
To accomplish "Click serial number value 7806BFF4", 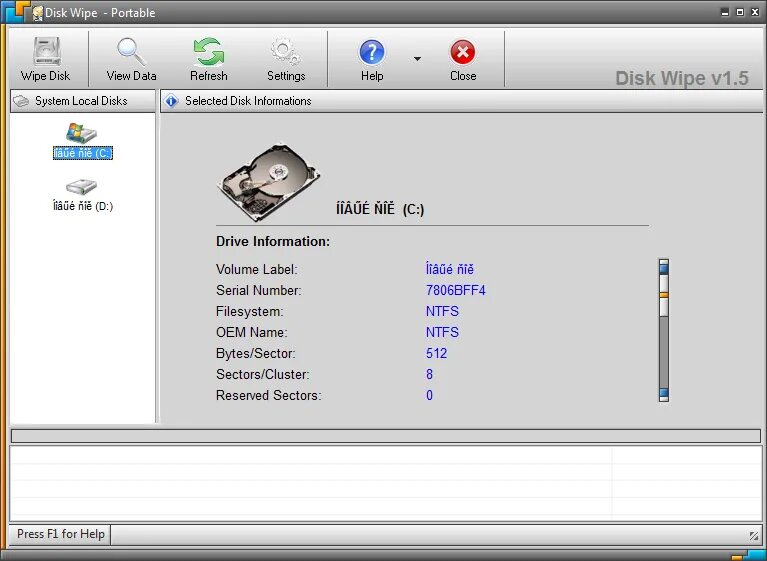I will tap(455, 291).
